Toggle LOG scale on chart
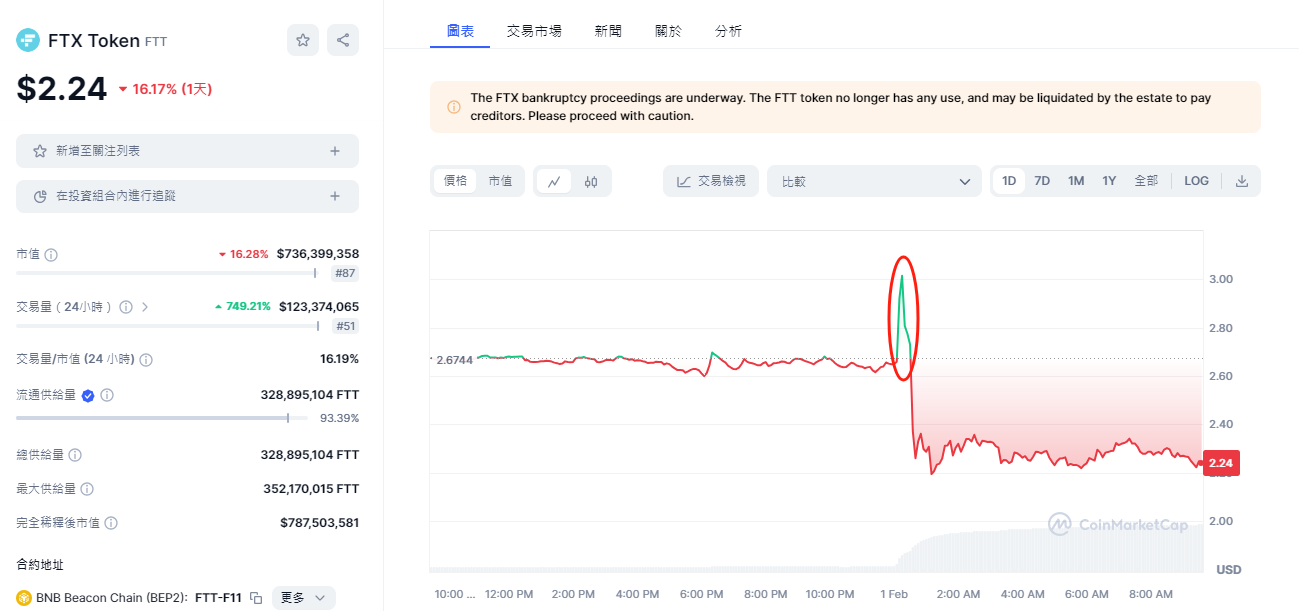 [x=1196, y=181]
